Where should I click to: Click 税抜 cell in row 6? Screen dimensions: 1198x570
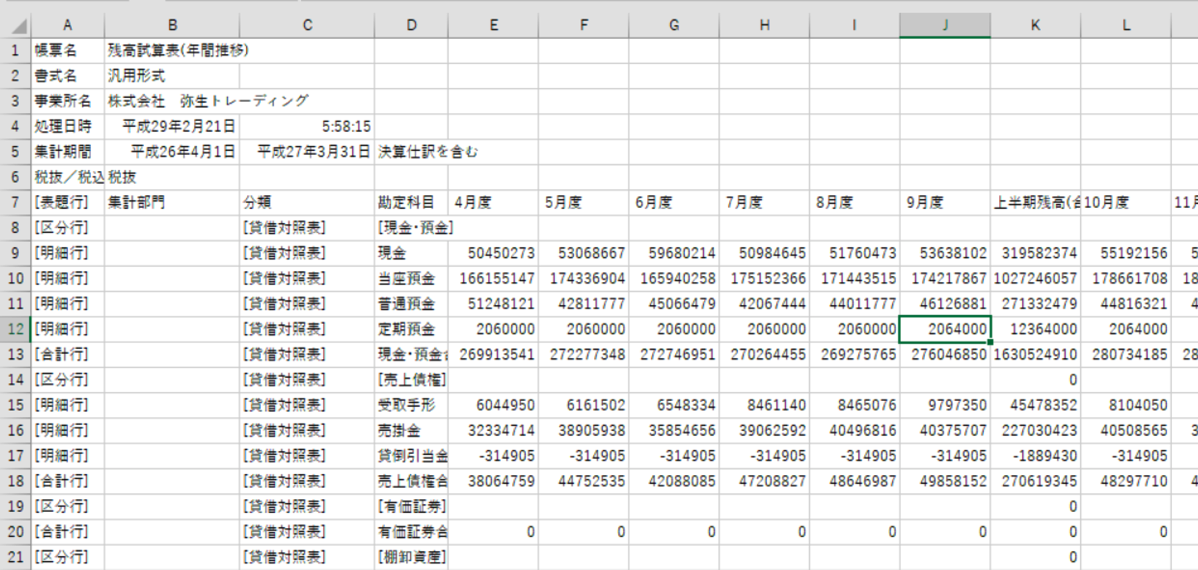tap(172, 177)
